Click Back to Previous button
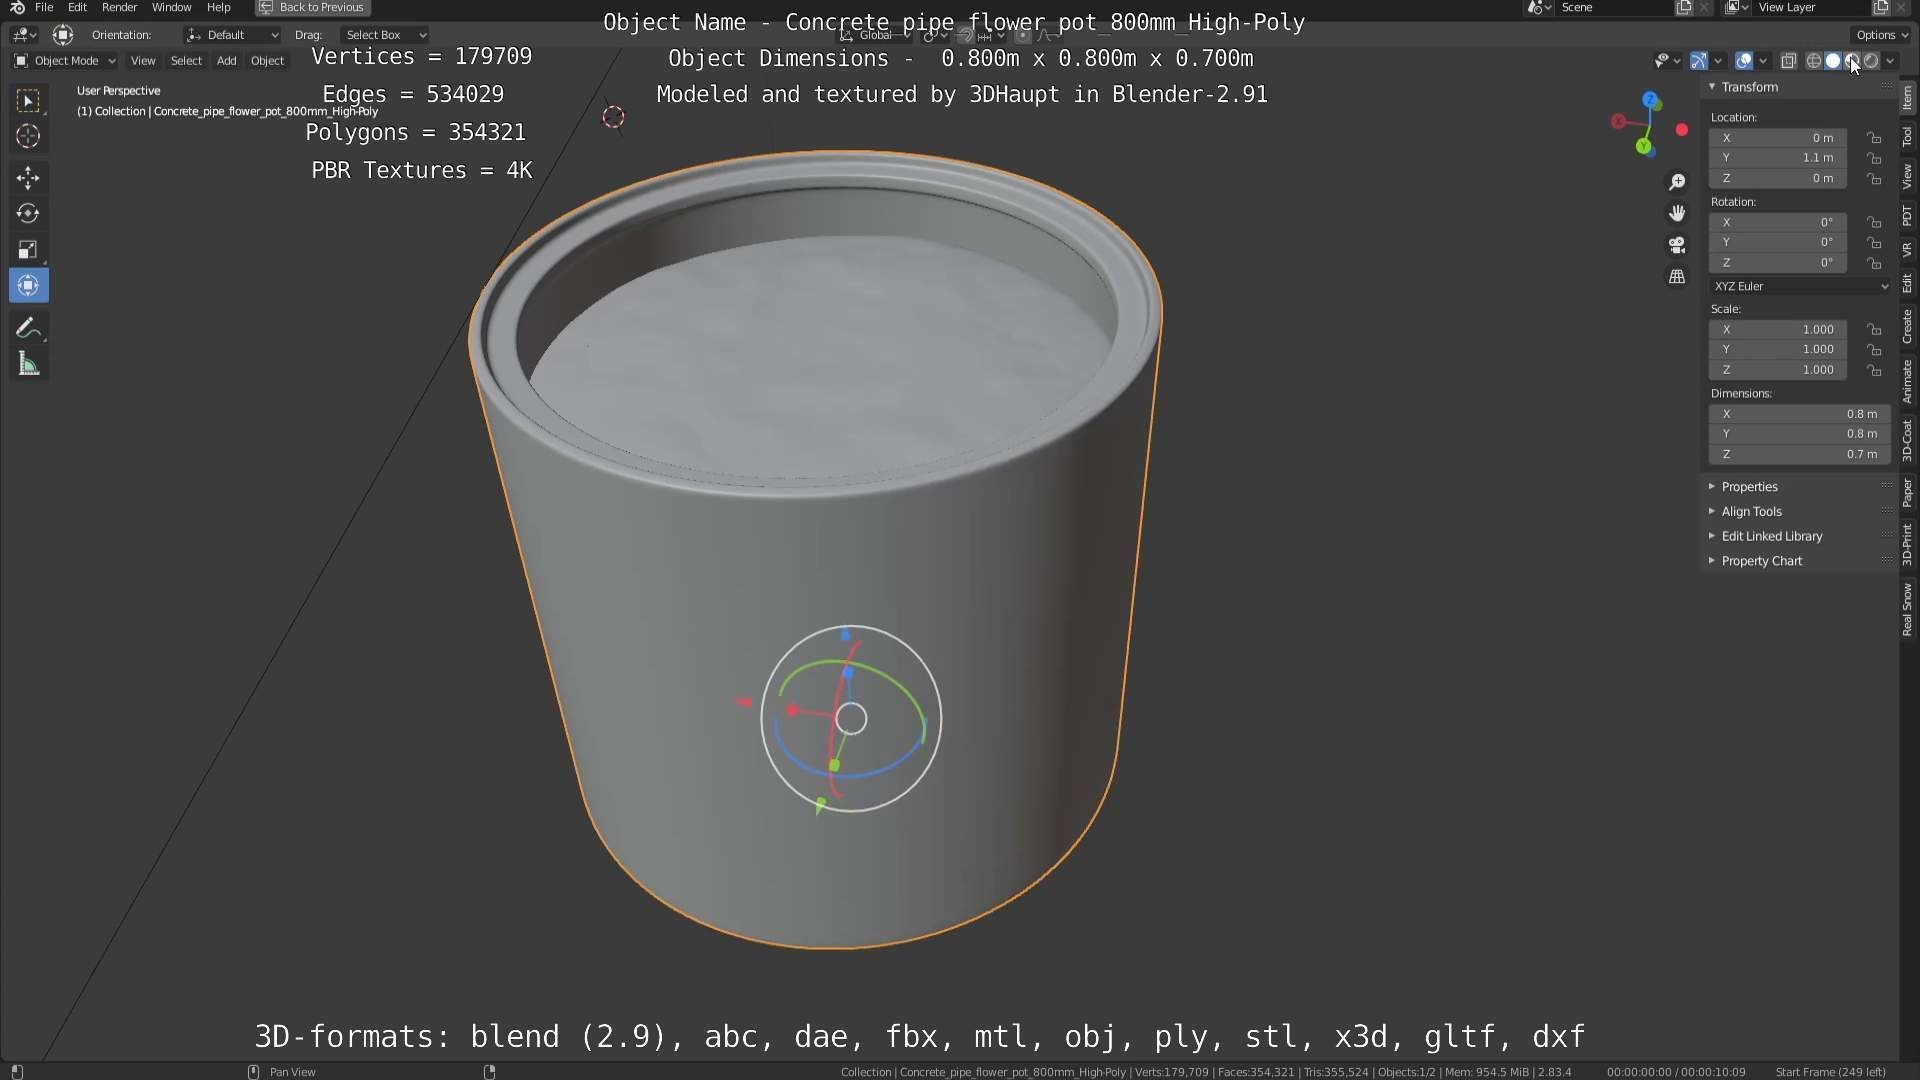 312,7
